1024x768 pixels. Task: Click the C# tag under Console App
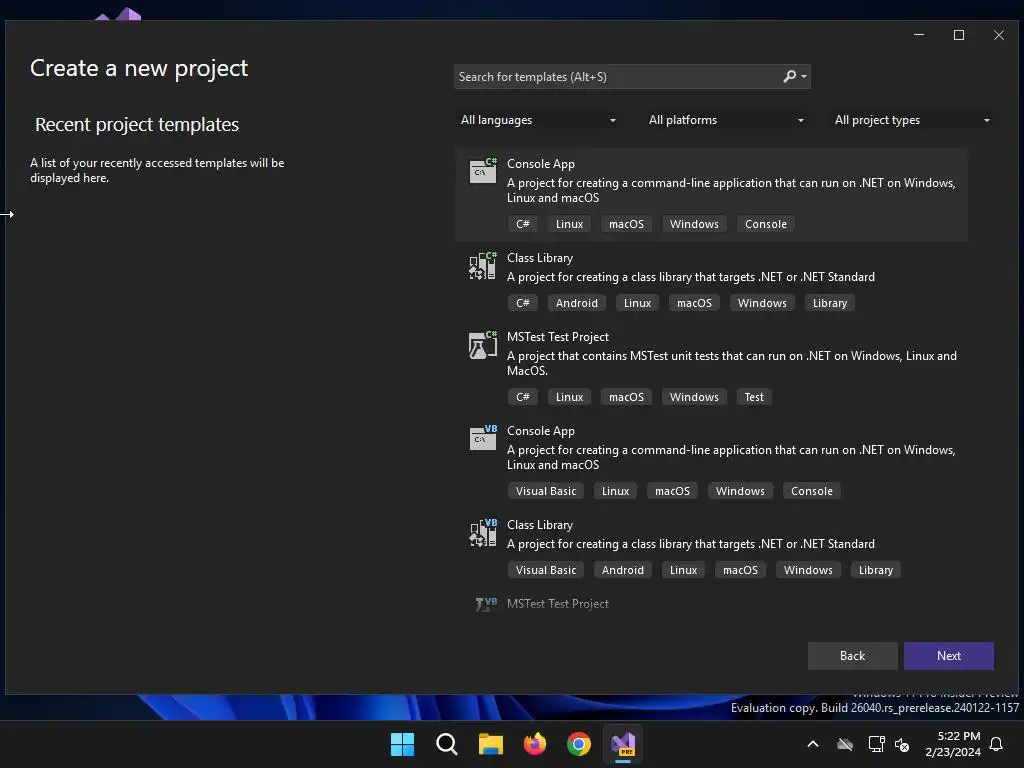522,224
